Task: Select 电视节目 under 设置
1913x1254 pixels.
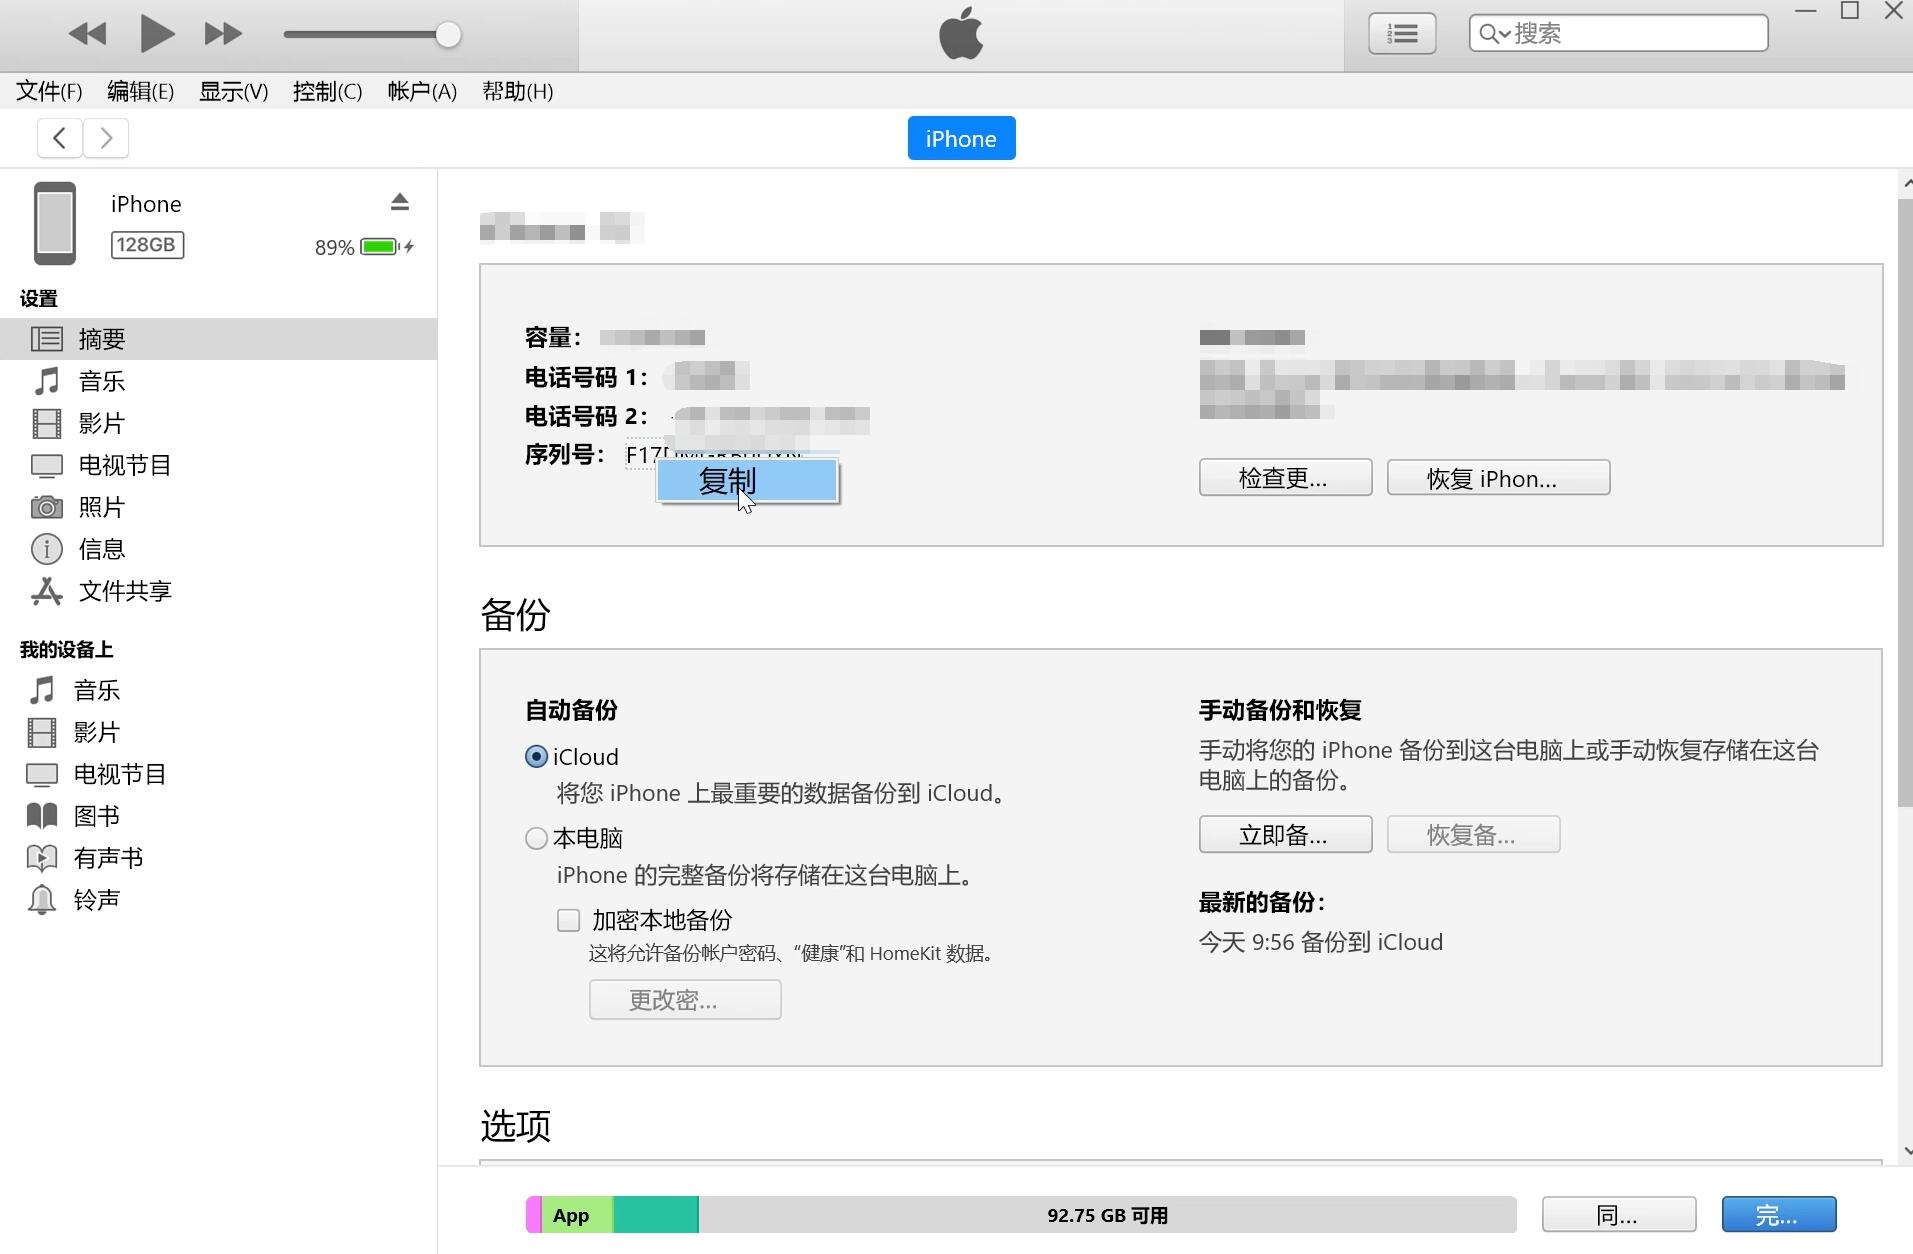Action: pyautogui.click(x=218, y=465)
